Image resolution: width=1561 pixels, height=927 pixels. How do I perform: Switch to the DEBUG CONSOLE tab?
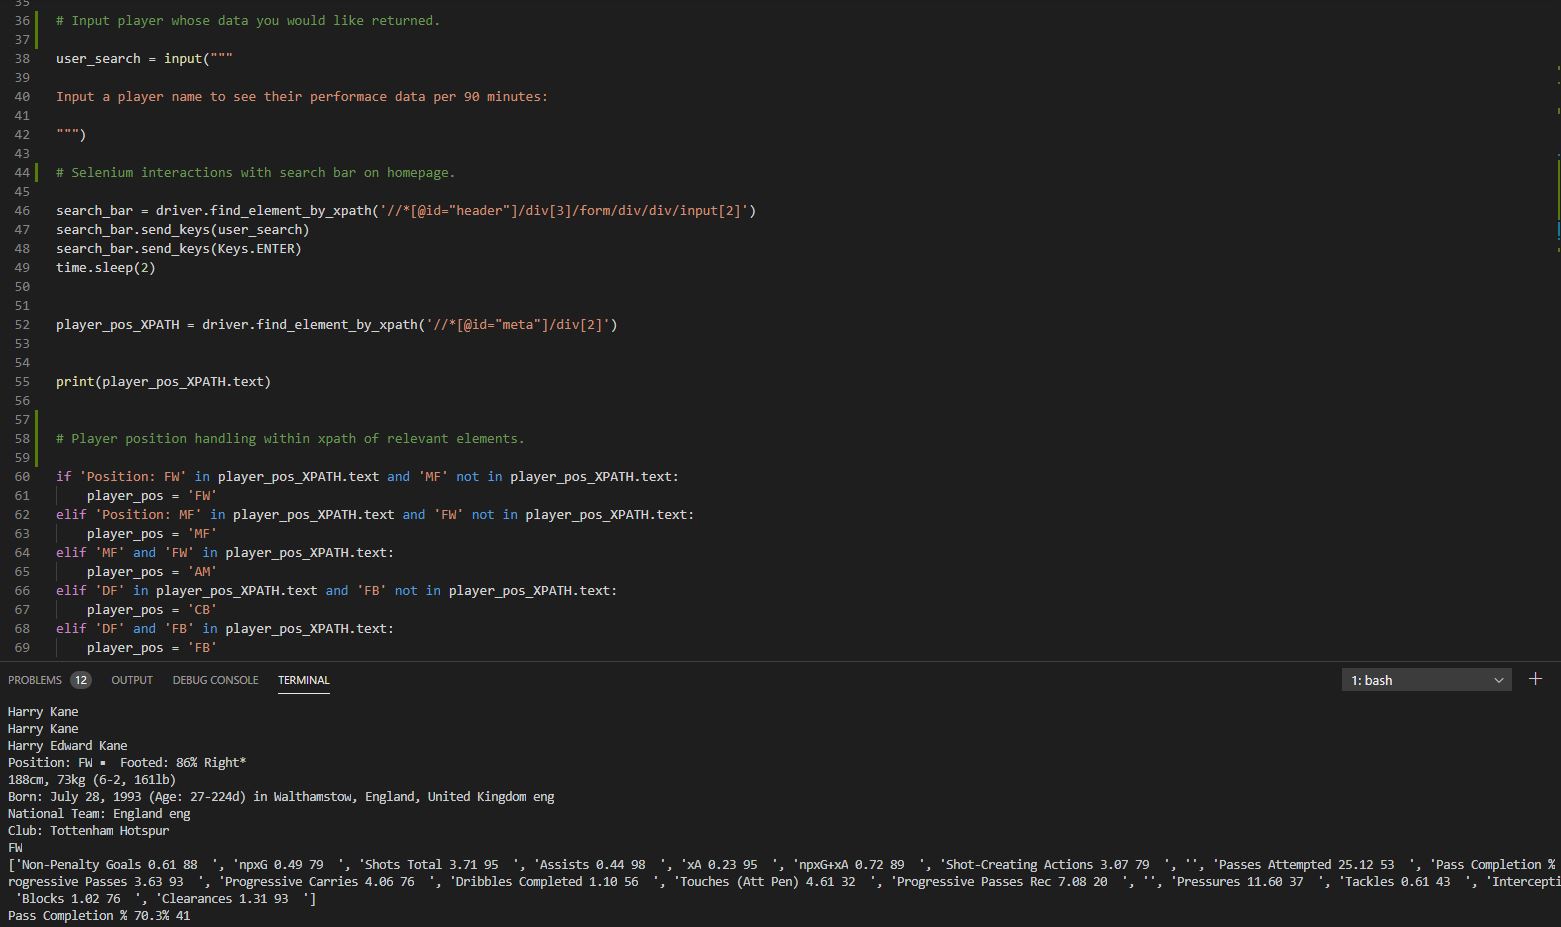click(x=215, y=680)
